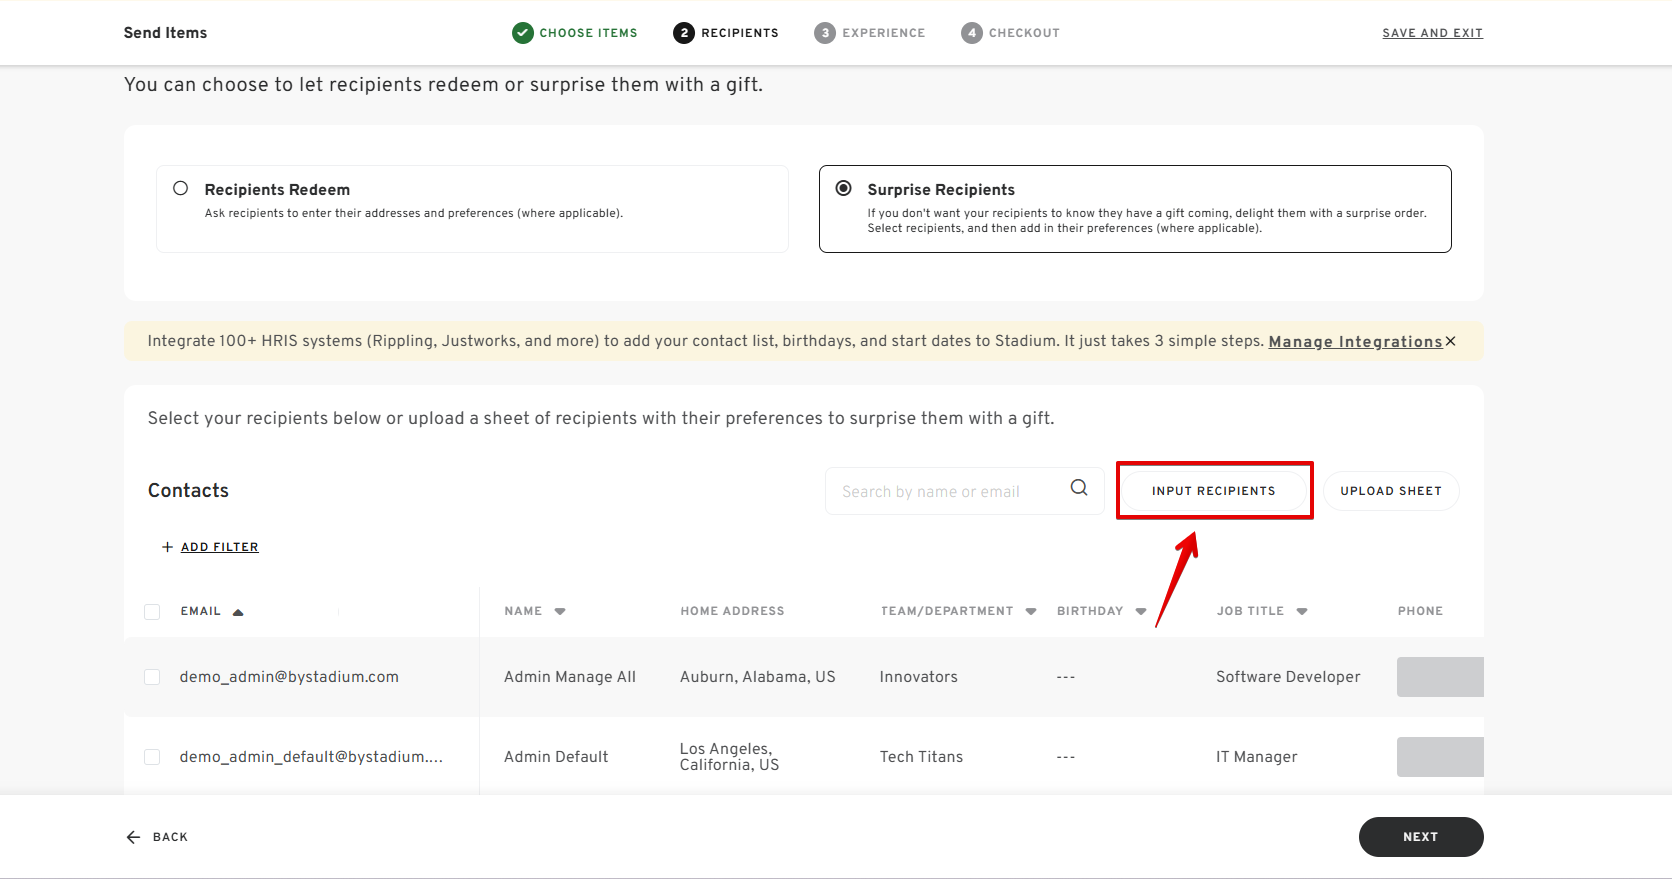Open the Name column sort dropdown

tap(560, 611)
